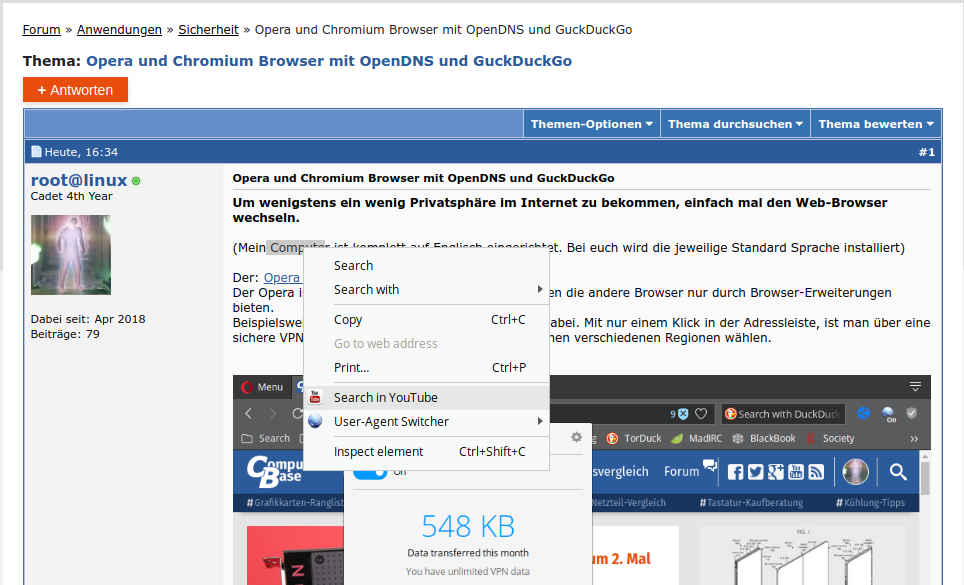964x585 pixels.
Task: Expand the User-Agent Switcher submenu
Action: tap(427, 422)
